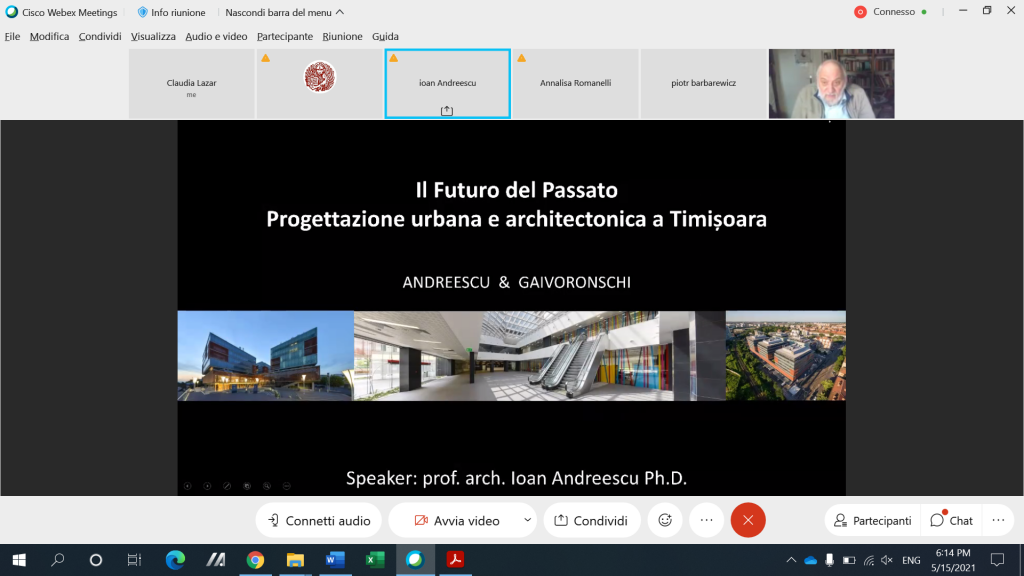
Task: Open panel options ellipsis next to Chat
Action: point(997,520)
